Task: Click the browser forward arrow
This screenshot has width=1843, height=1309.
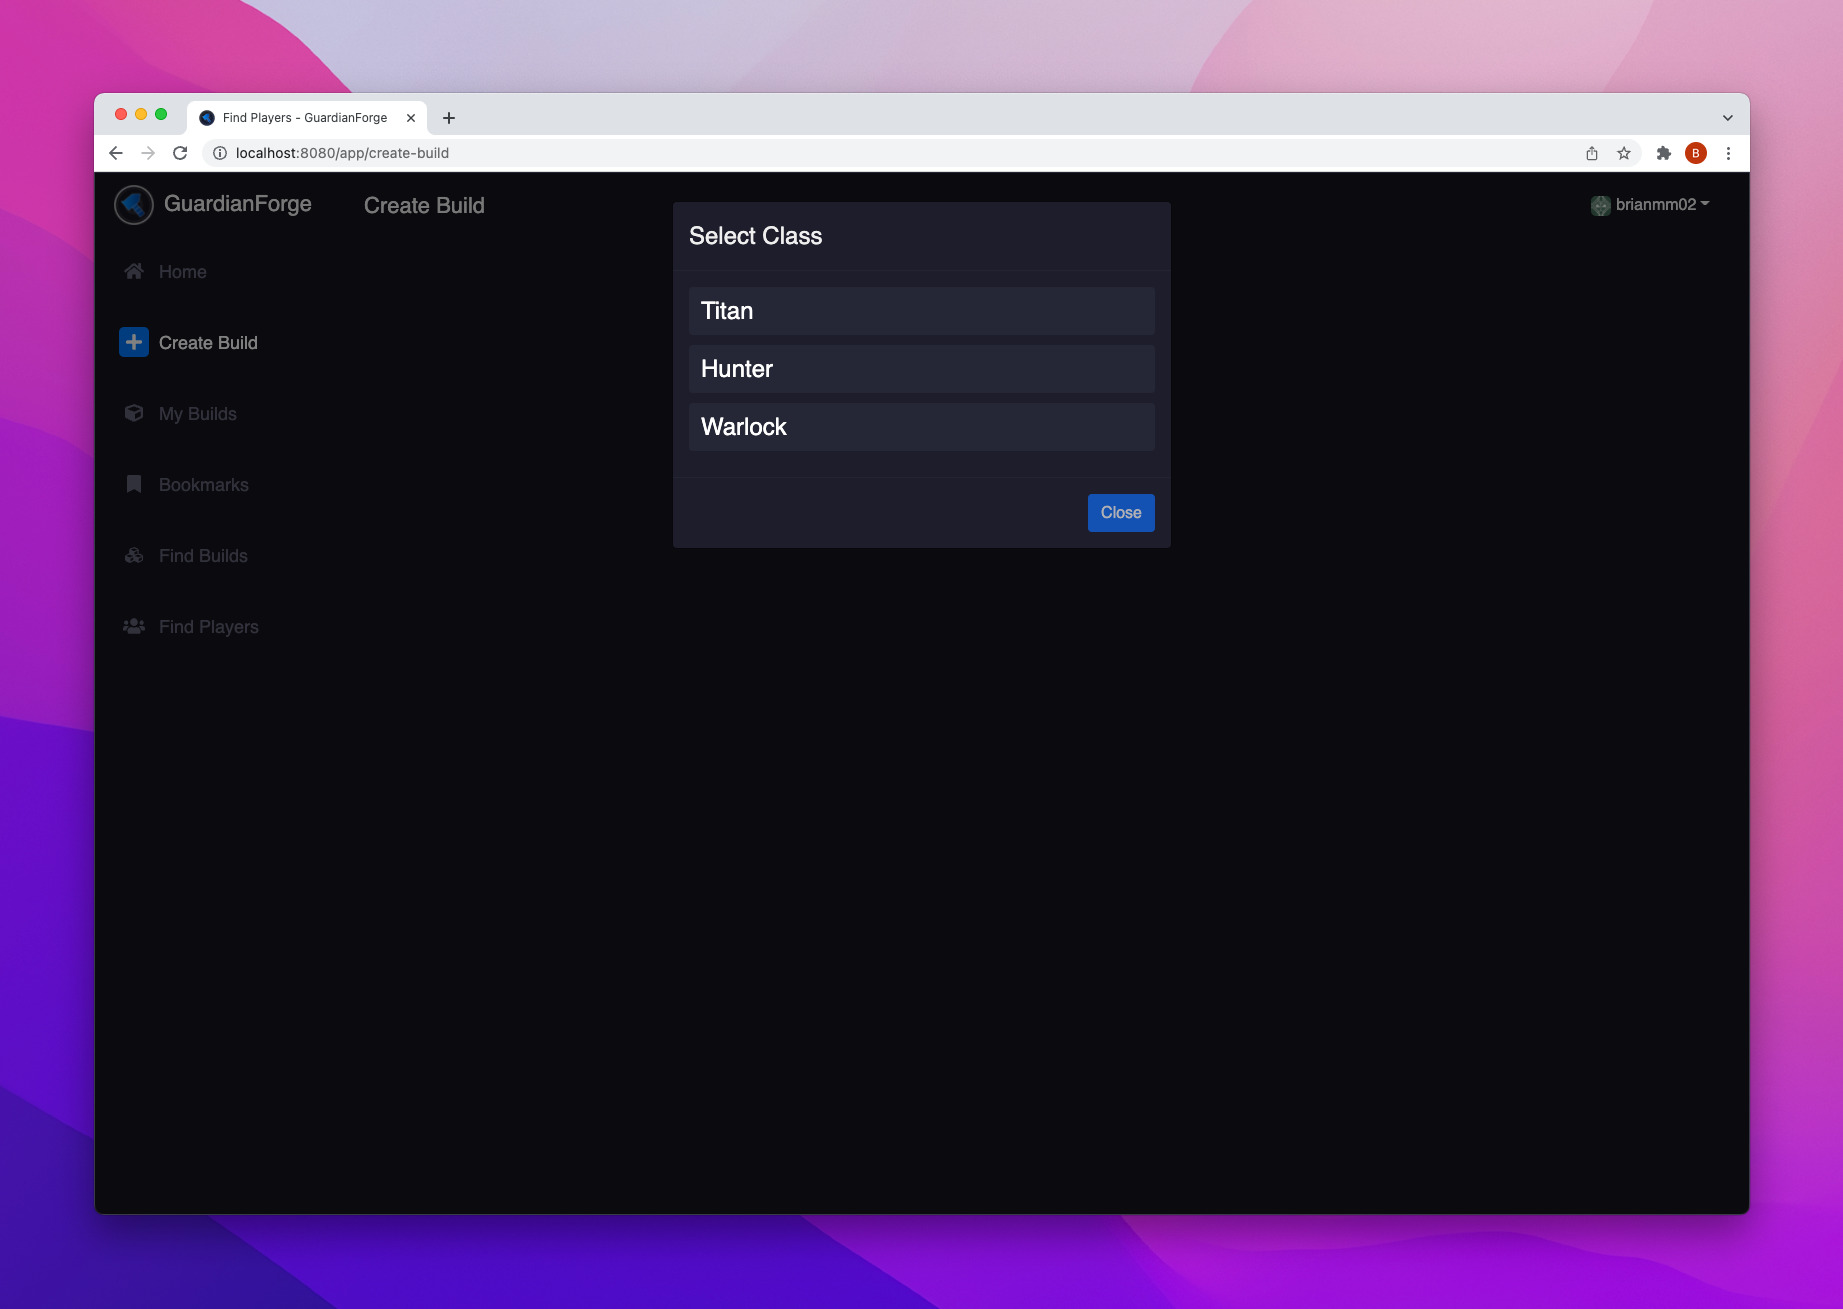Action: click(148, 153)
